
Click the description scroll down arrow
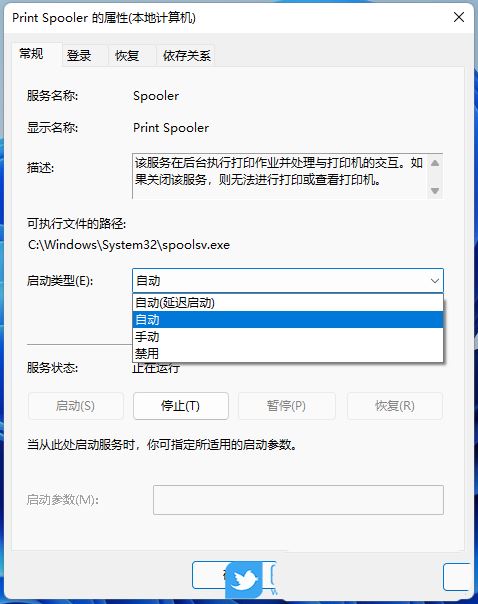coord(435,190)
